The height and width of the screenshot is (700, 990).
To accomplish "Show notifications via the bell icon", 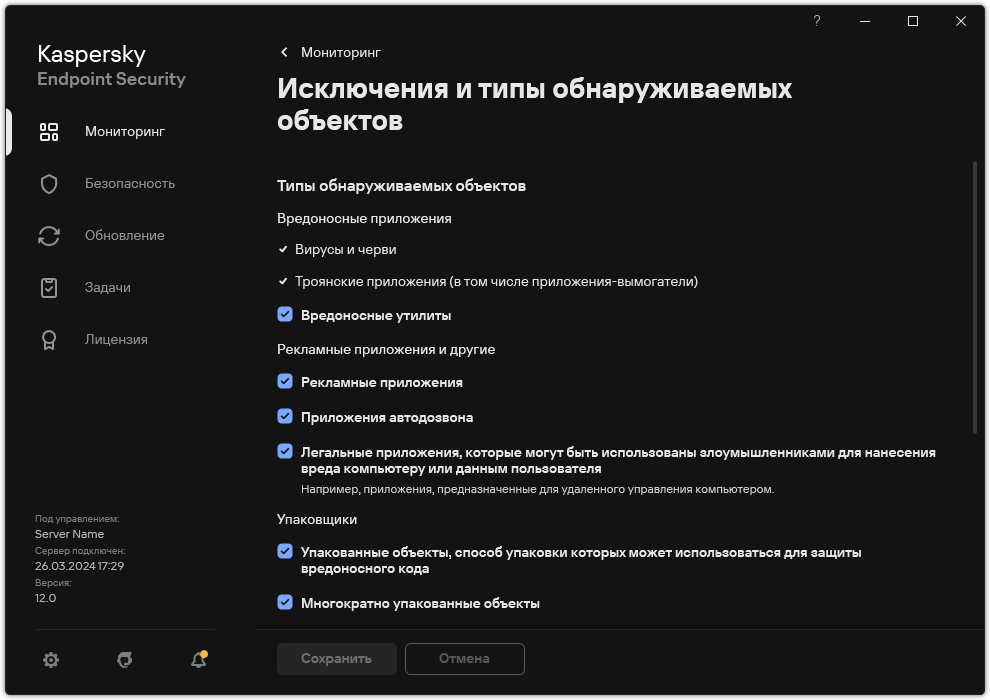I will 197,661.
